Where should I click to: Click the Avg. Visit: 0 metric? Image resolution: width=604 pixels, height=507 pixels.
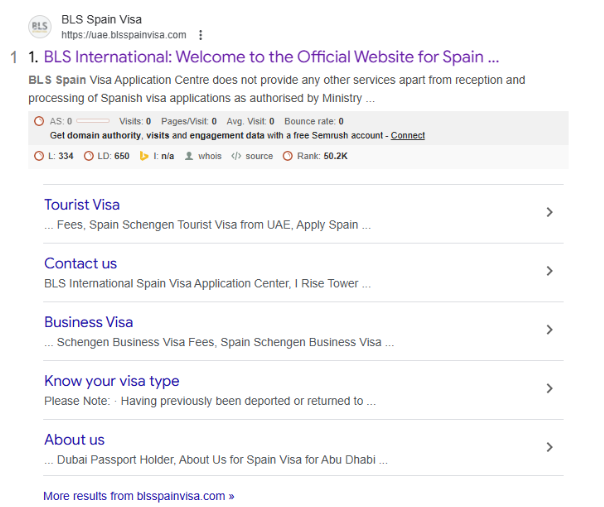pyautogui.click(x=250, y=121)
